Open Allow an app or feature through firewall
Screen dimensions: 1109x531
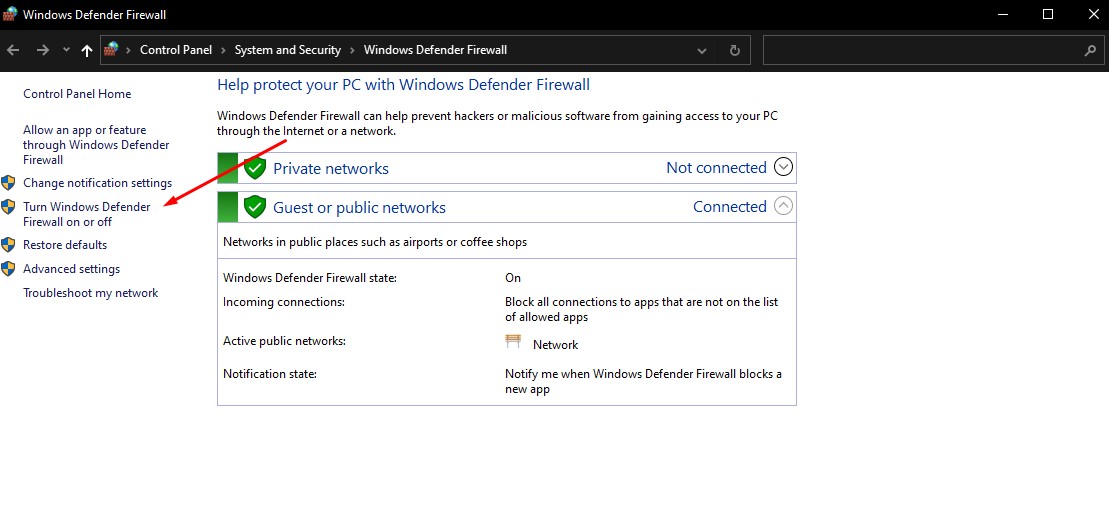tap(96, 145)
